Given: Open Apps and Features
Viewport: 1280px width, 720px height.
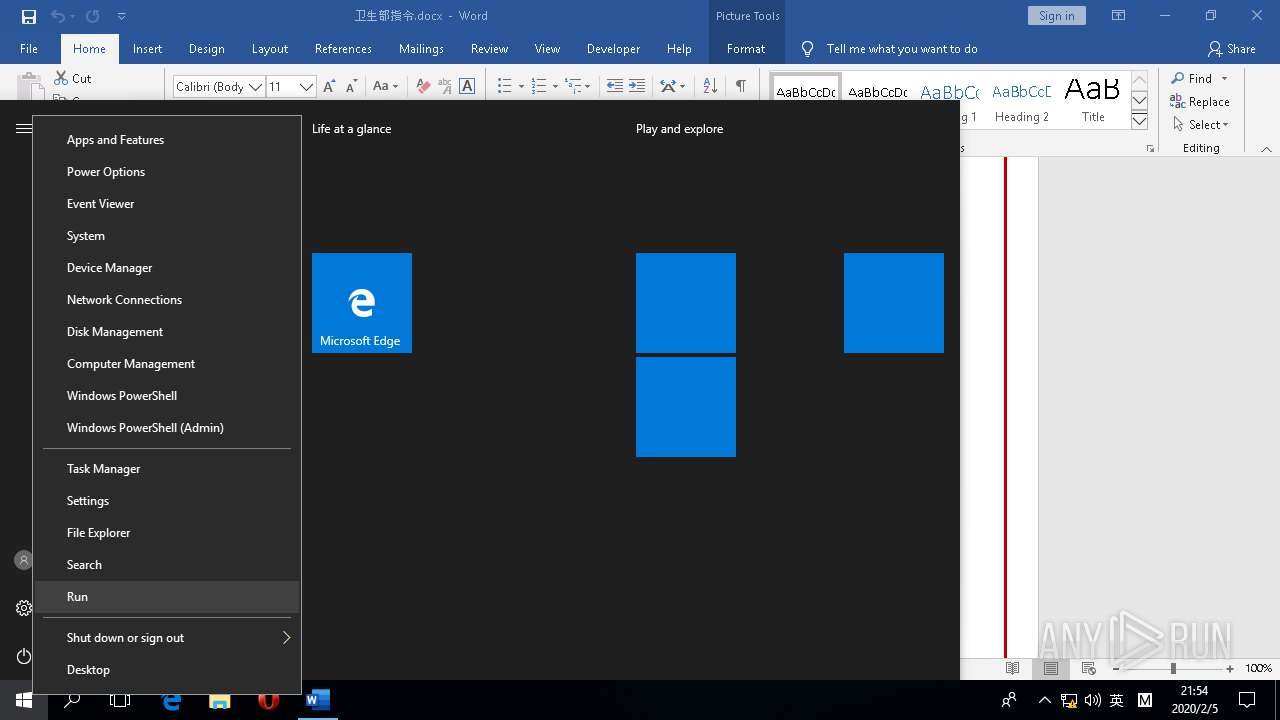Looking at the screenshot, I should click(167, 140).
